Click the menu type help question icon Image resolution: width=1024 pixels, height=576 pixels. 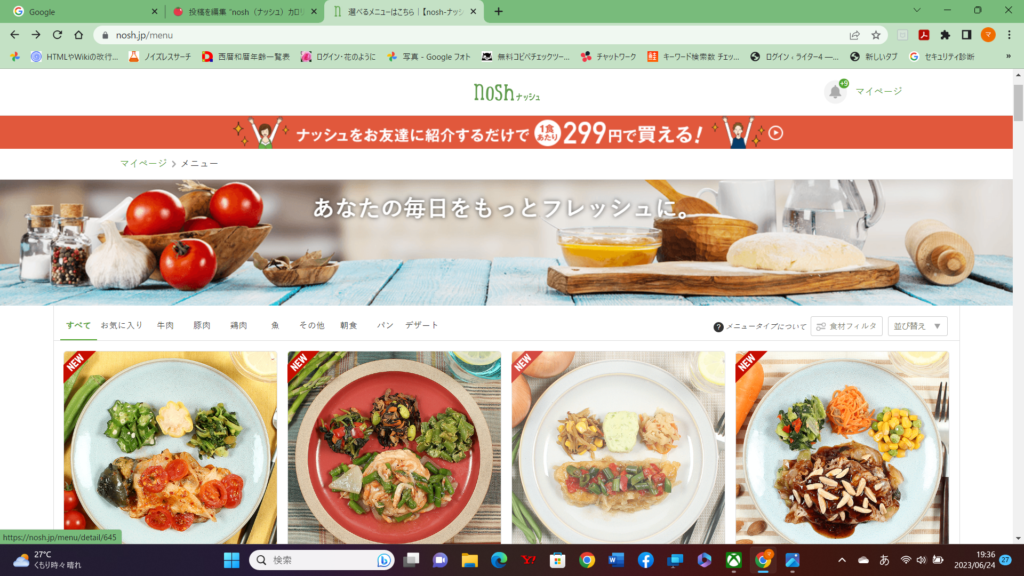pos(718,327)
